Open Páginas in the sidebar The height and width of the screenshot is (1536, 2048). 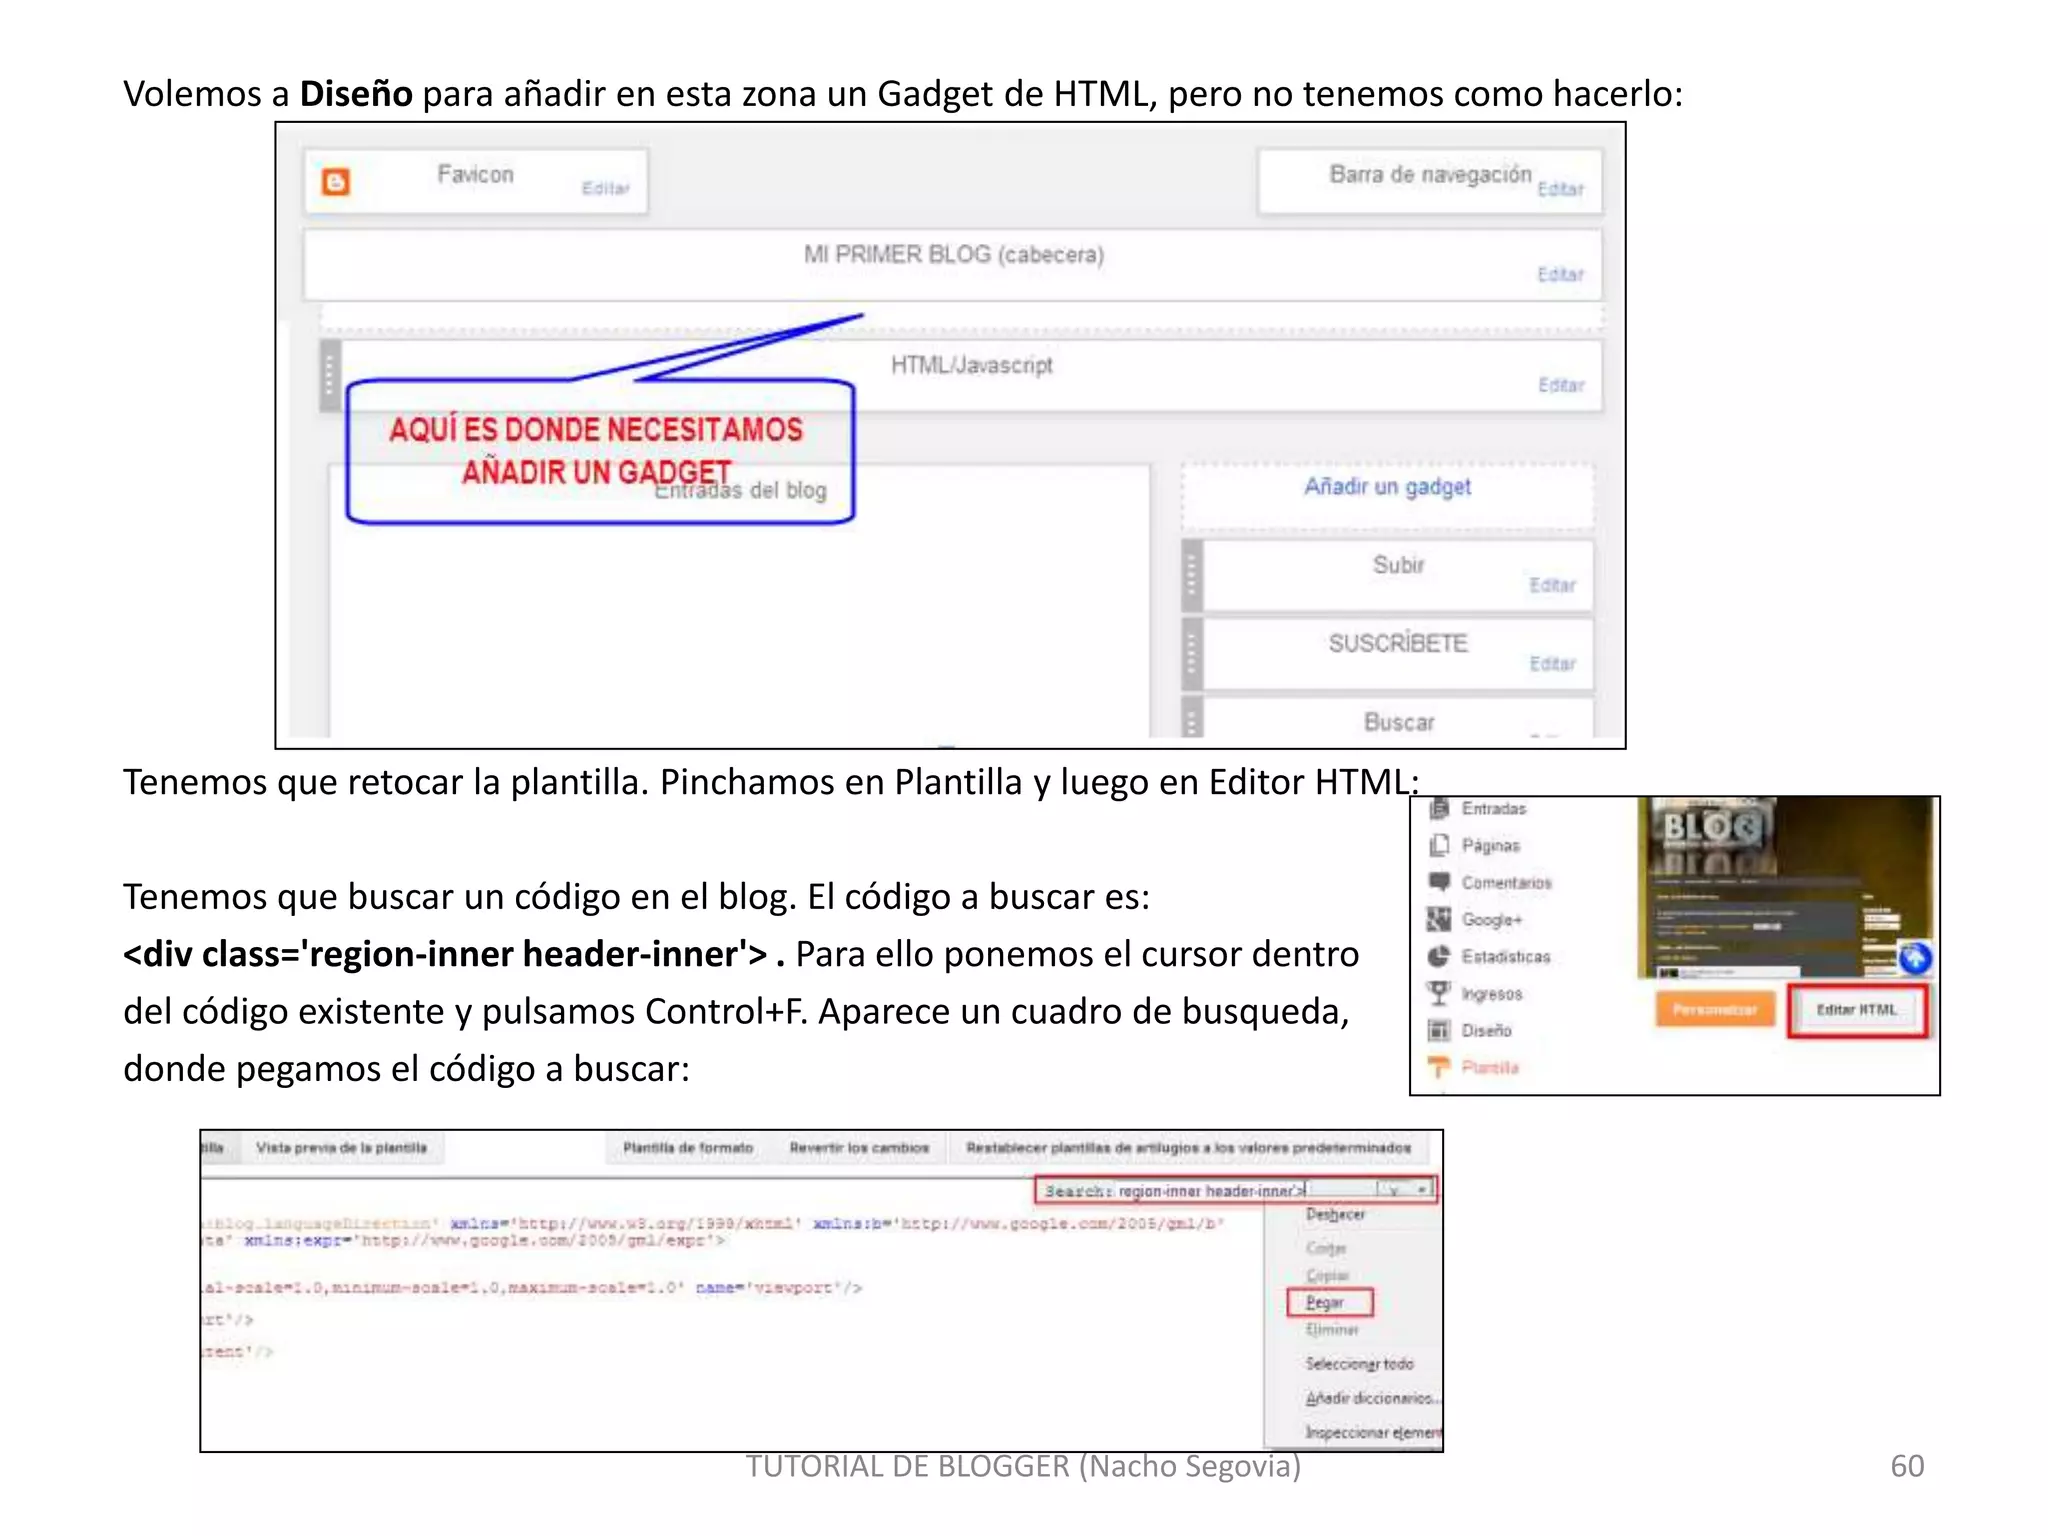point(1490,846)
